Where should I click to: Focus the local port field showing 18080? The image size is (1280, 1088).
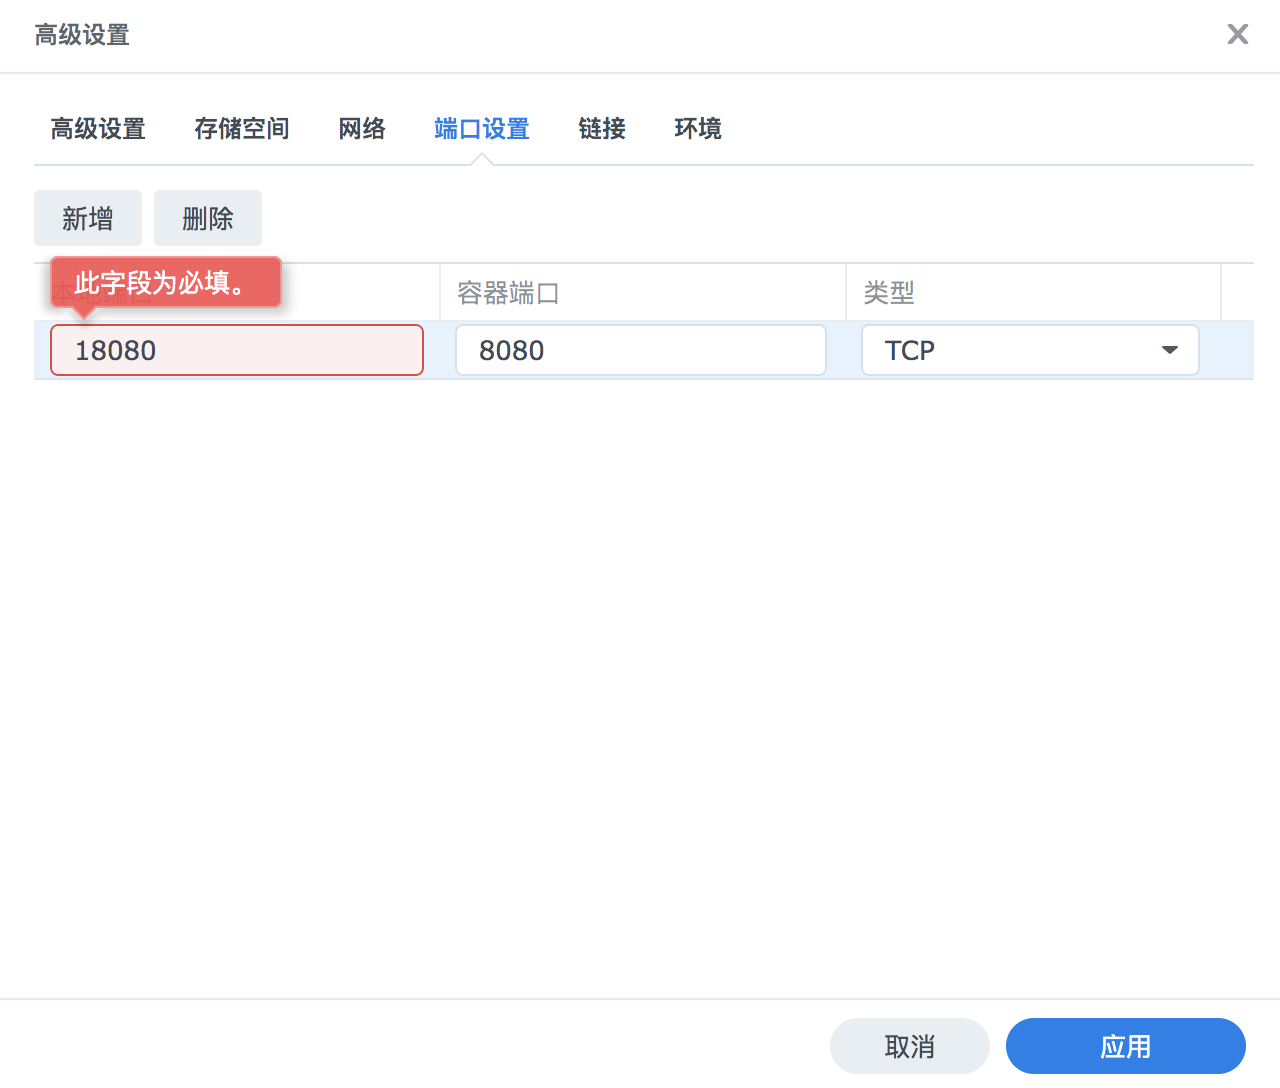[237, 350]
